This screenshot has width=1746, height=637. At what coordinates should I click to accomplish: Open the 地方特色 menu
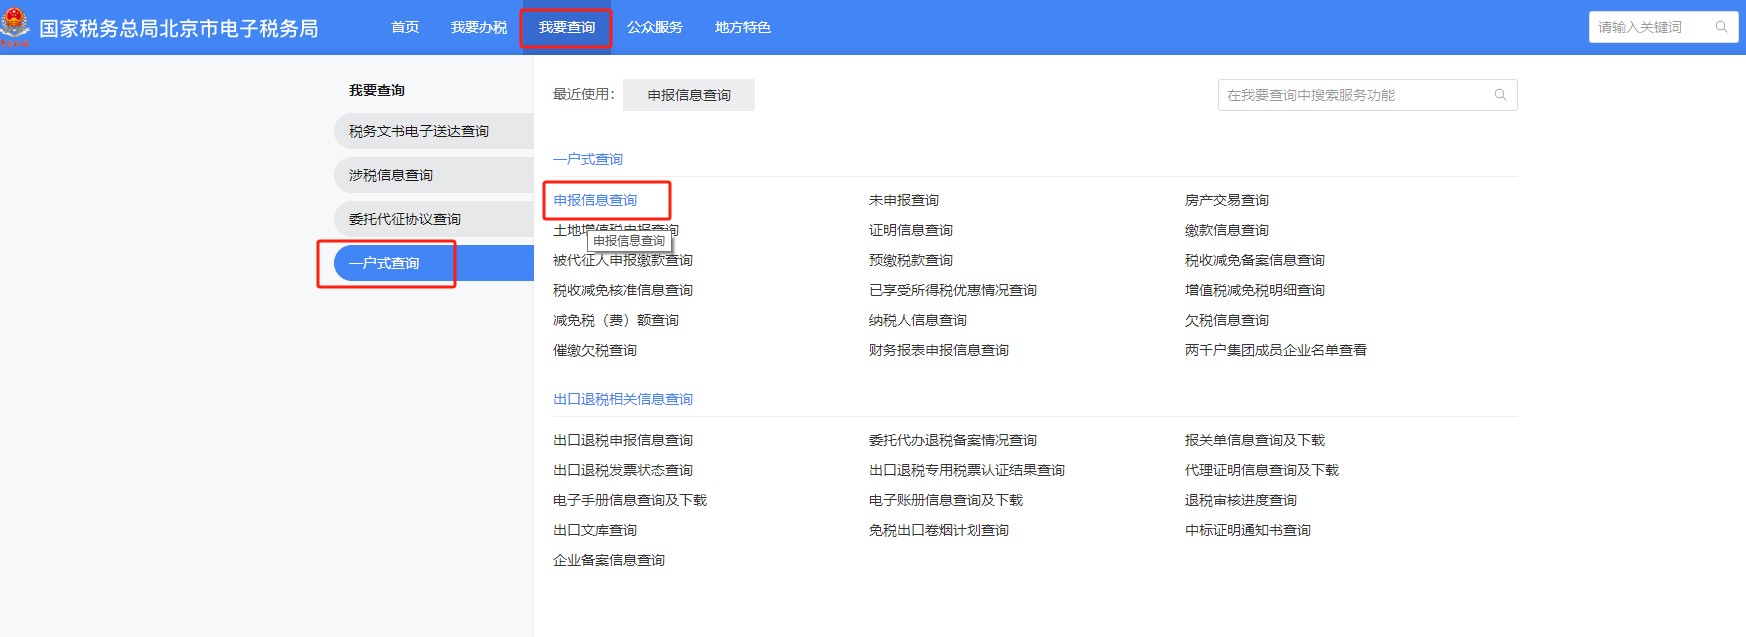743,27
